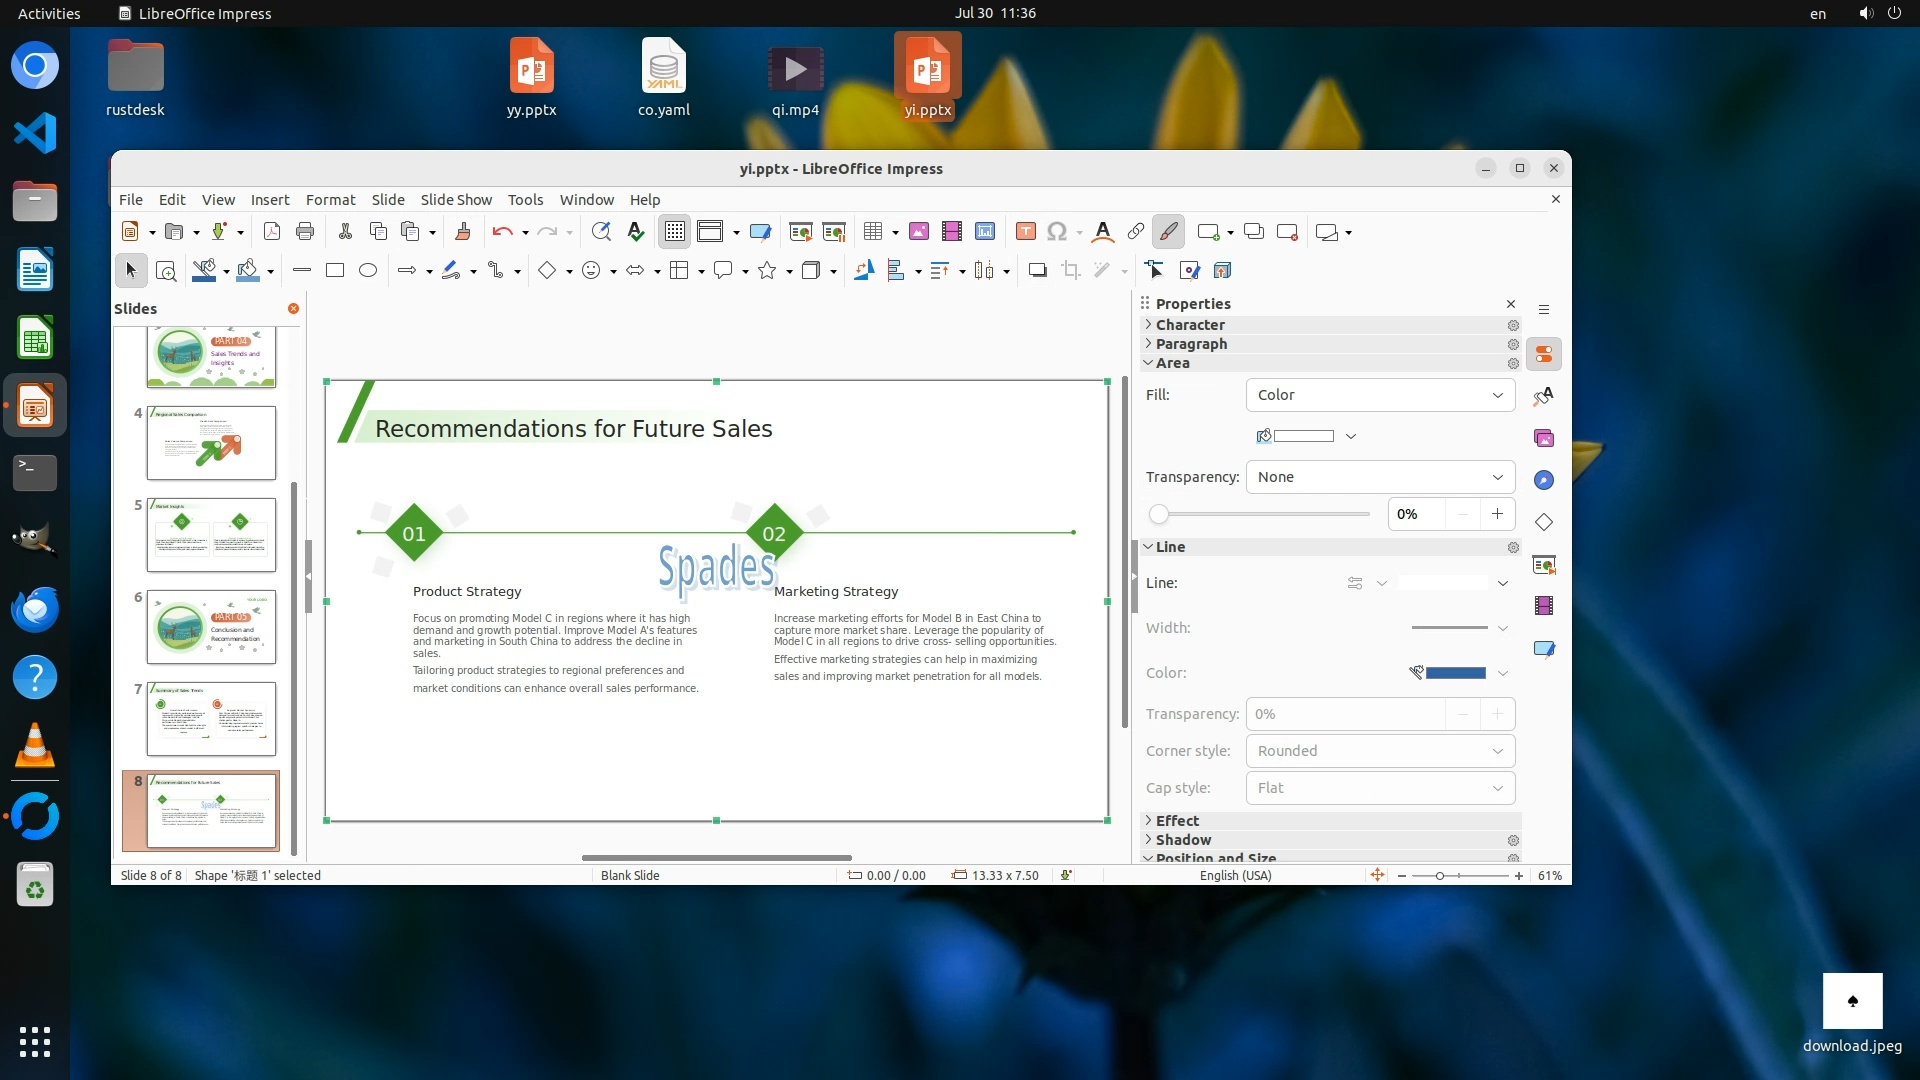Open the Transparency None dropdown
Screen dimensions: 1920x1080
(1380, 477)
